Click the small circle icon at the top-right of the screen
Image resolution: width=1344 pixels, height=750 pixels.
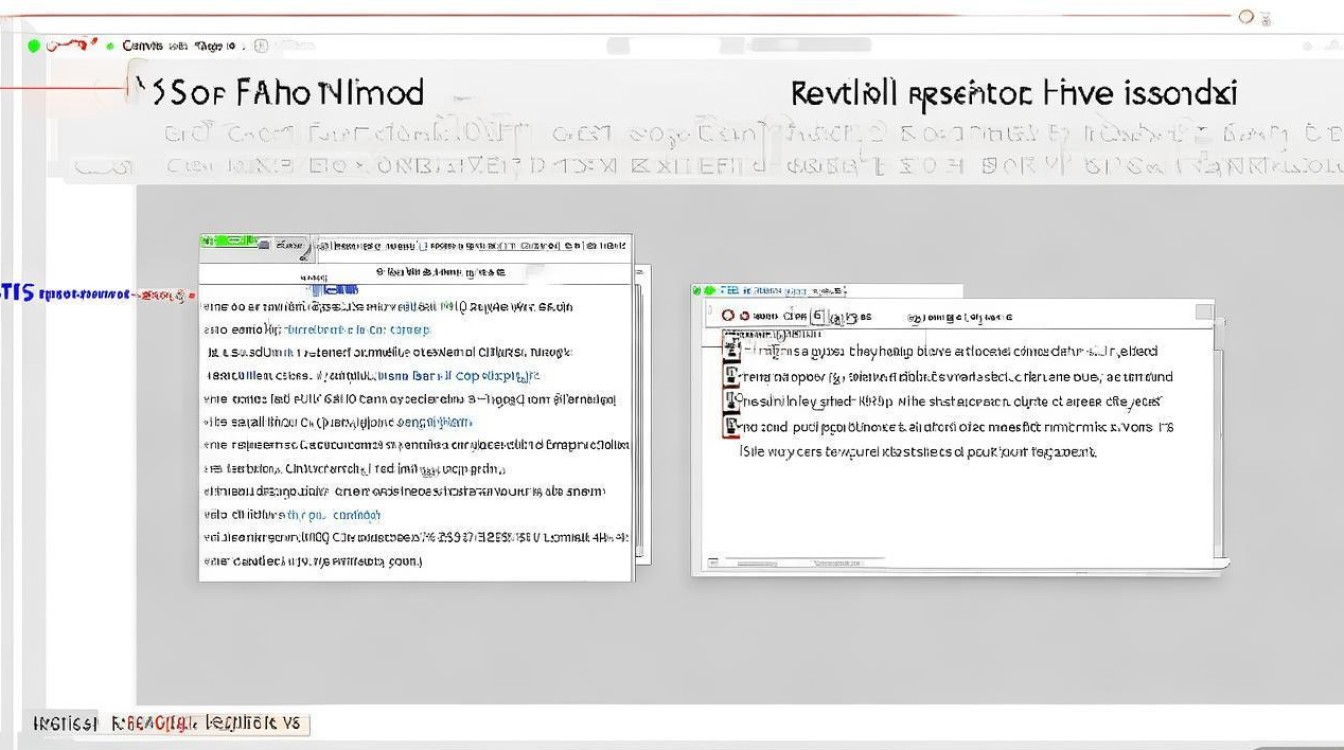pos(1246,17)
